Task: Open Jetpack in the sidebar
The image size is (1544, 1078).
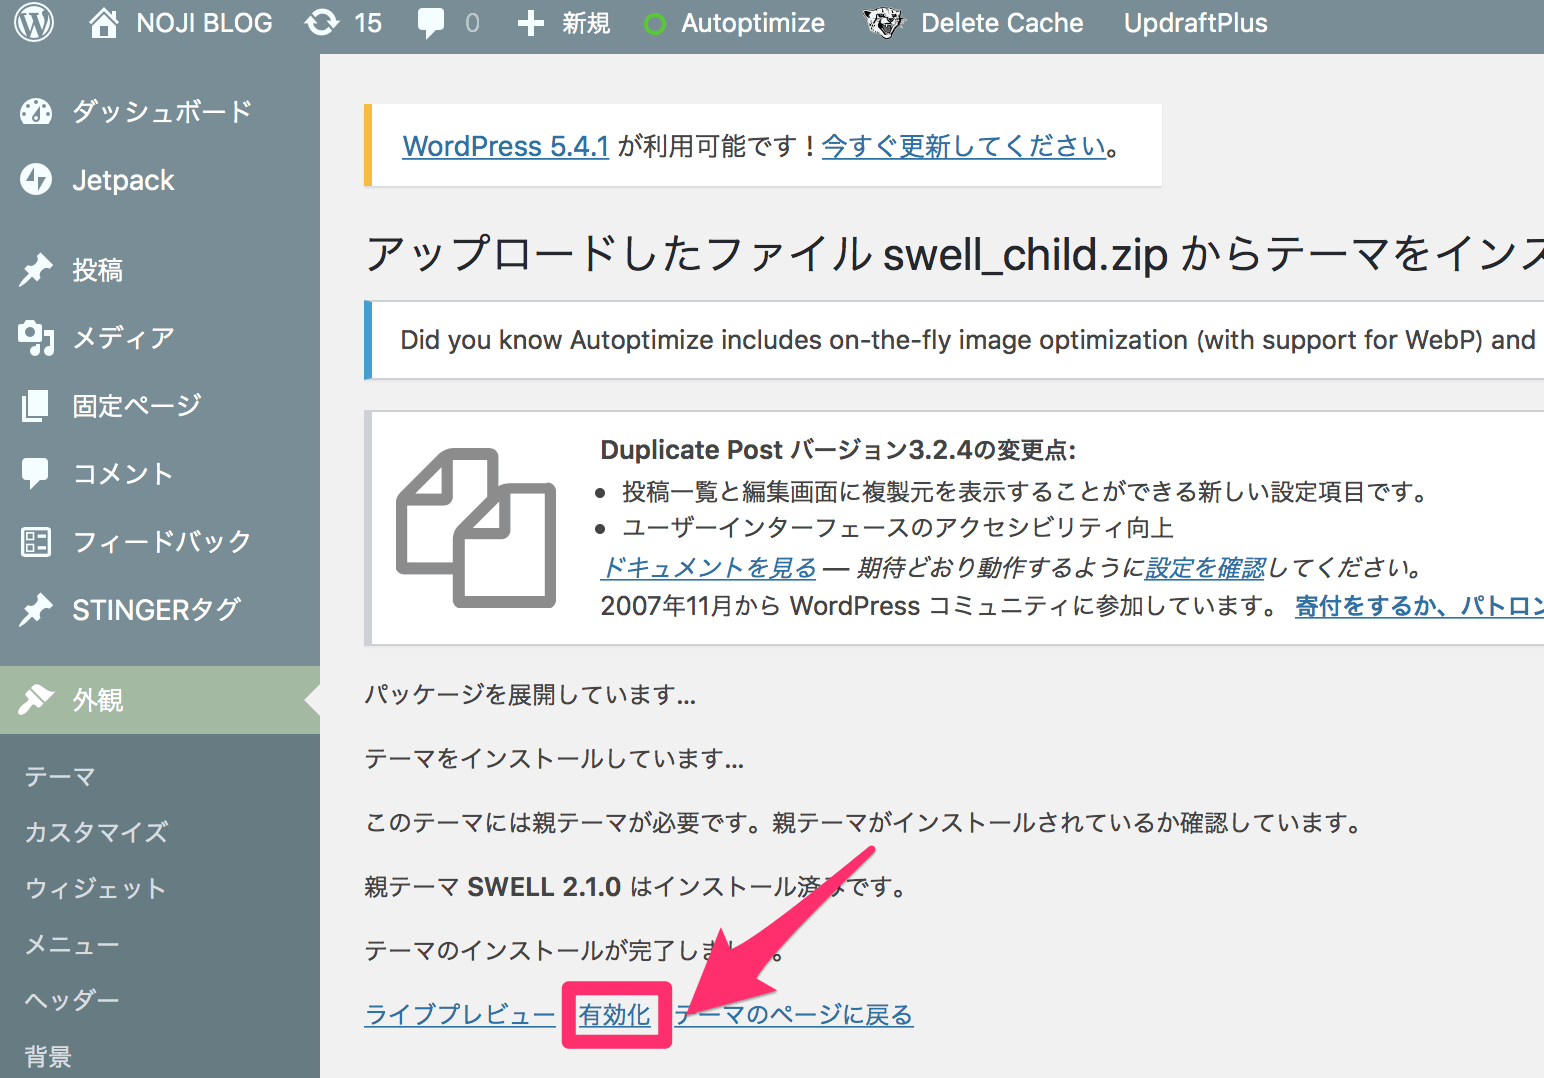Action: [x=123, y=180]
